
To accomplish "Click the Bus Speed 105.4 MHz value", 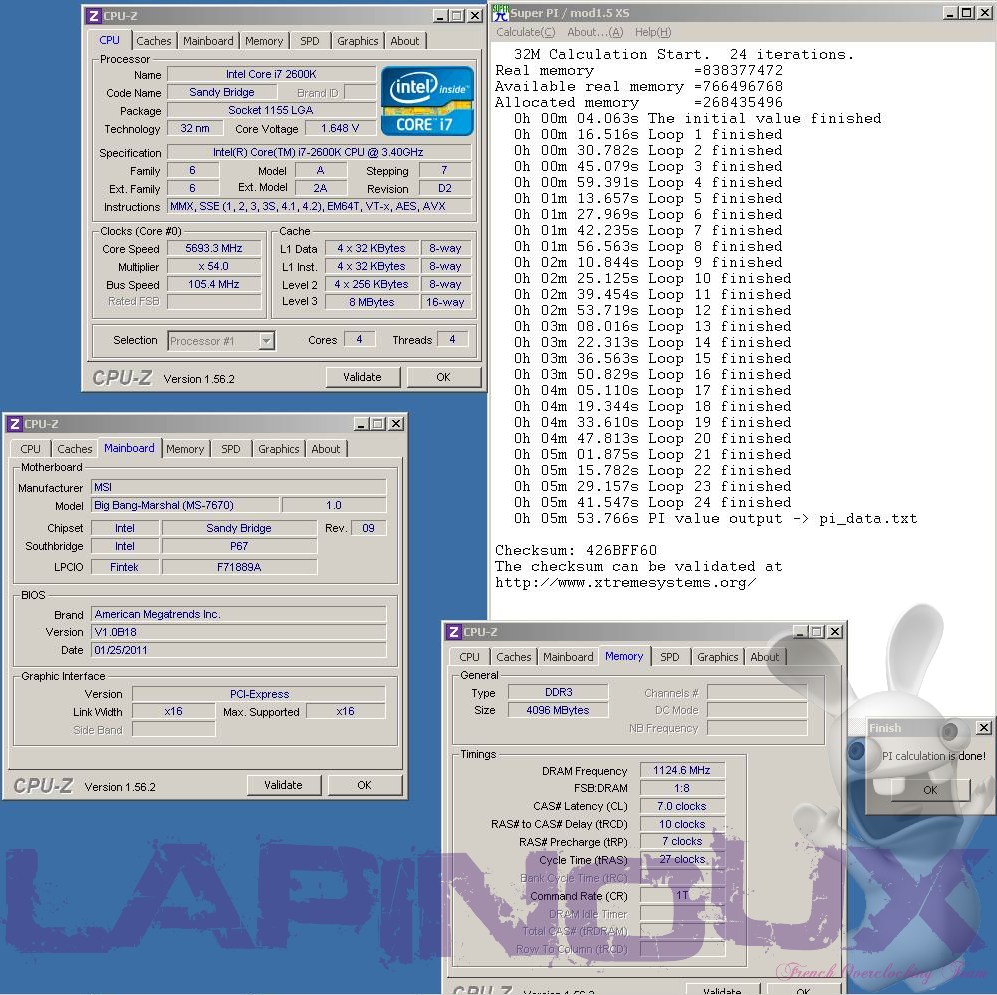I will [x=214, y=284].
